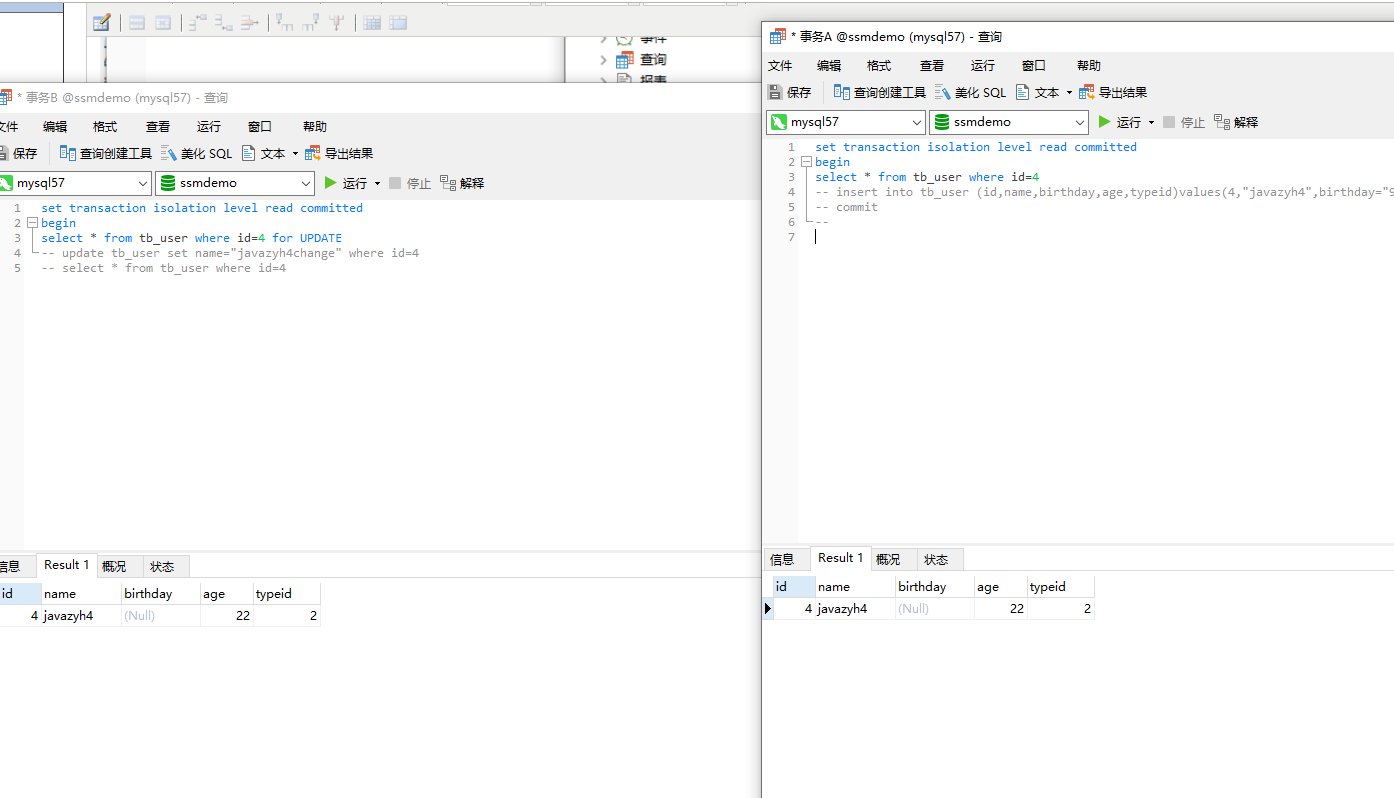Screen dimensions: 1394x798
Task: Expand the 查询 node in the background tree
Action: click(x=603, y=60)
